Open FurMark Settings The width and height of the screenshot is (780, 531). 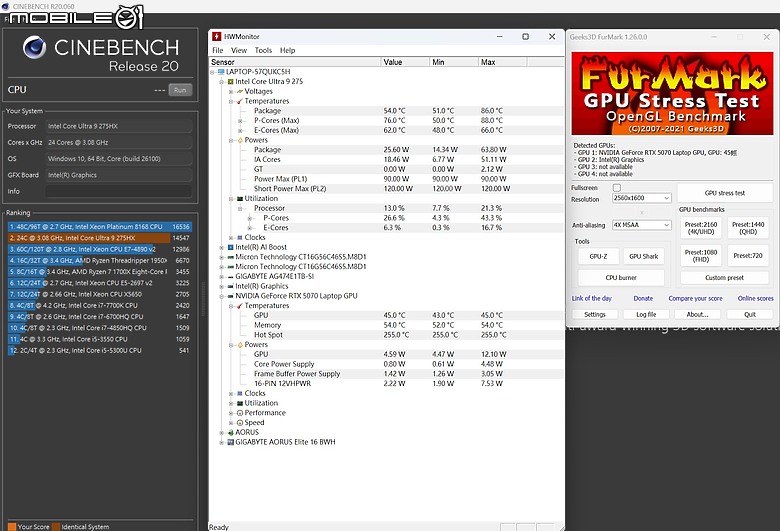pos(595,315)
